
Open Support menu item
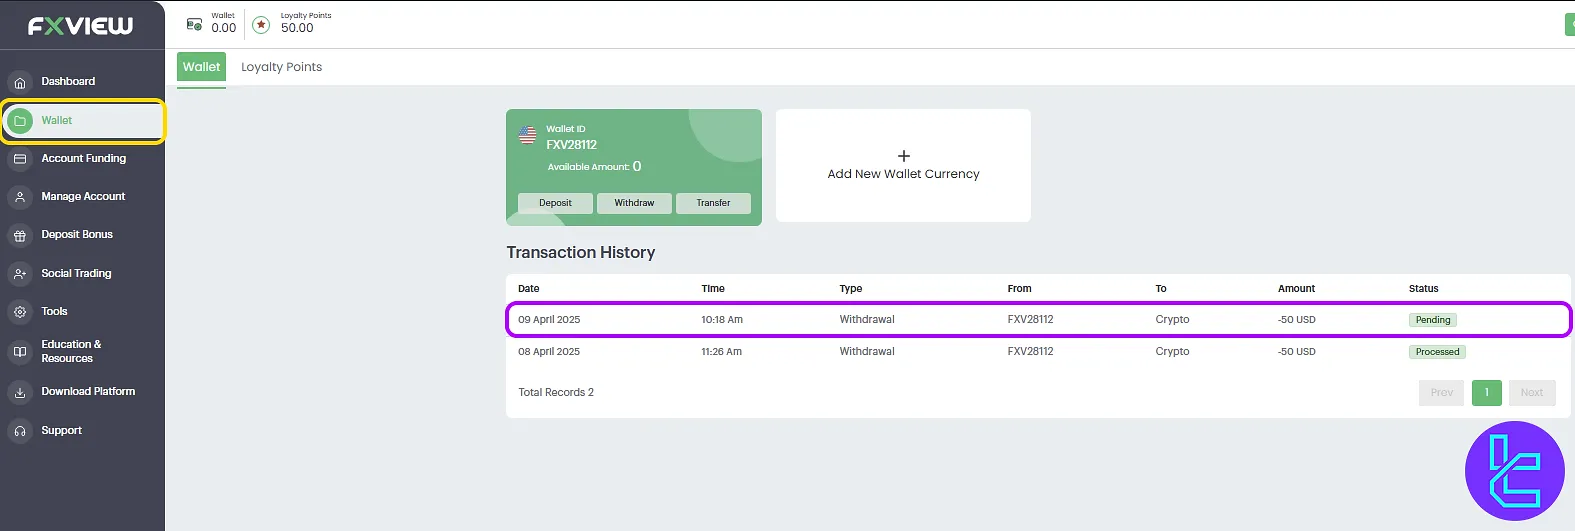[61, 430]
